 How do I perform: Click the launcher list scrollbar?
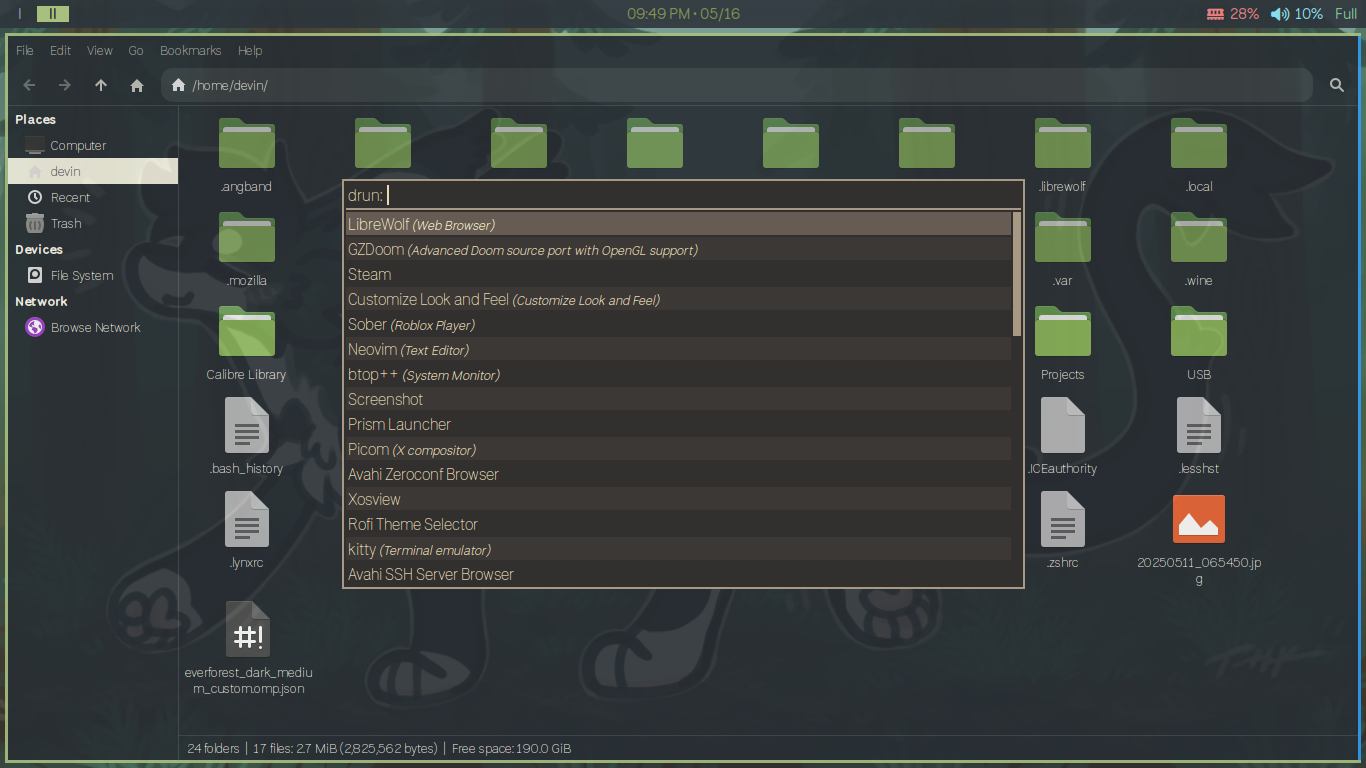pyautogui.click(x=1017, y=273)
